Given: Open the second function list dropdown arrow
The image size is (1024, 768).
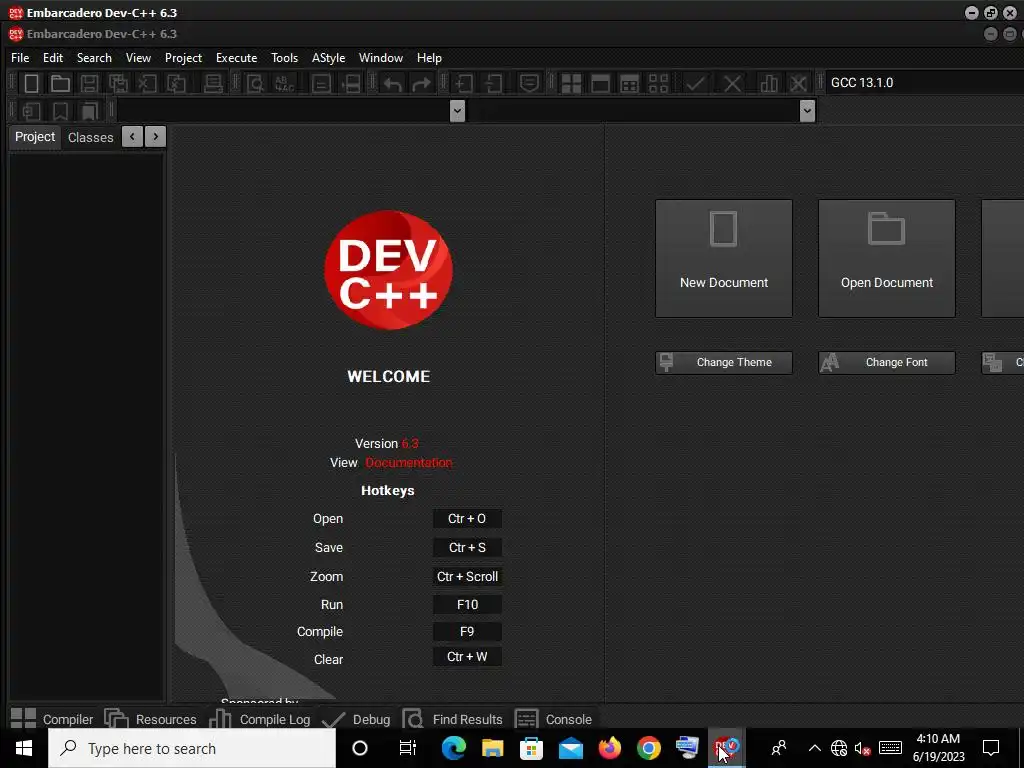Looking at the screenshot, I should [x=807, y=111].
